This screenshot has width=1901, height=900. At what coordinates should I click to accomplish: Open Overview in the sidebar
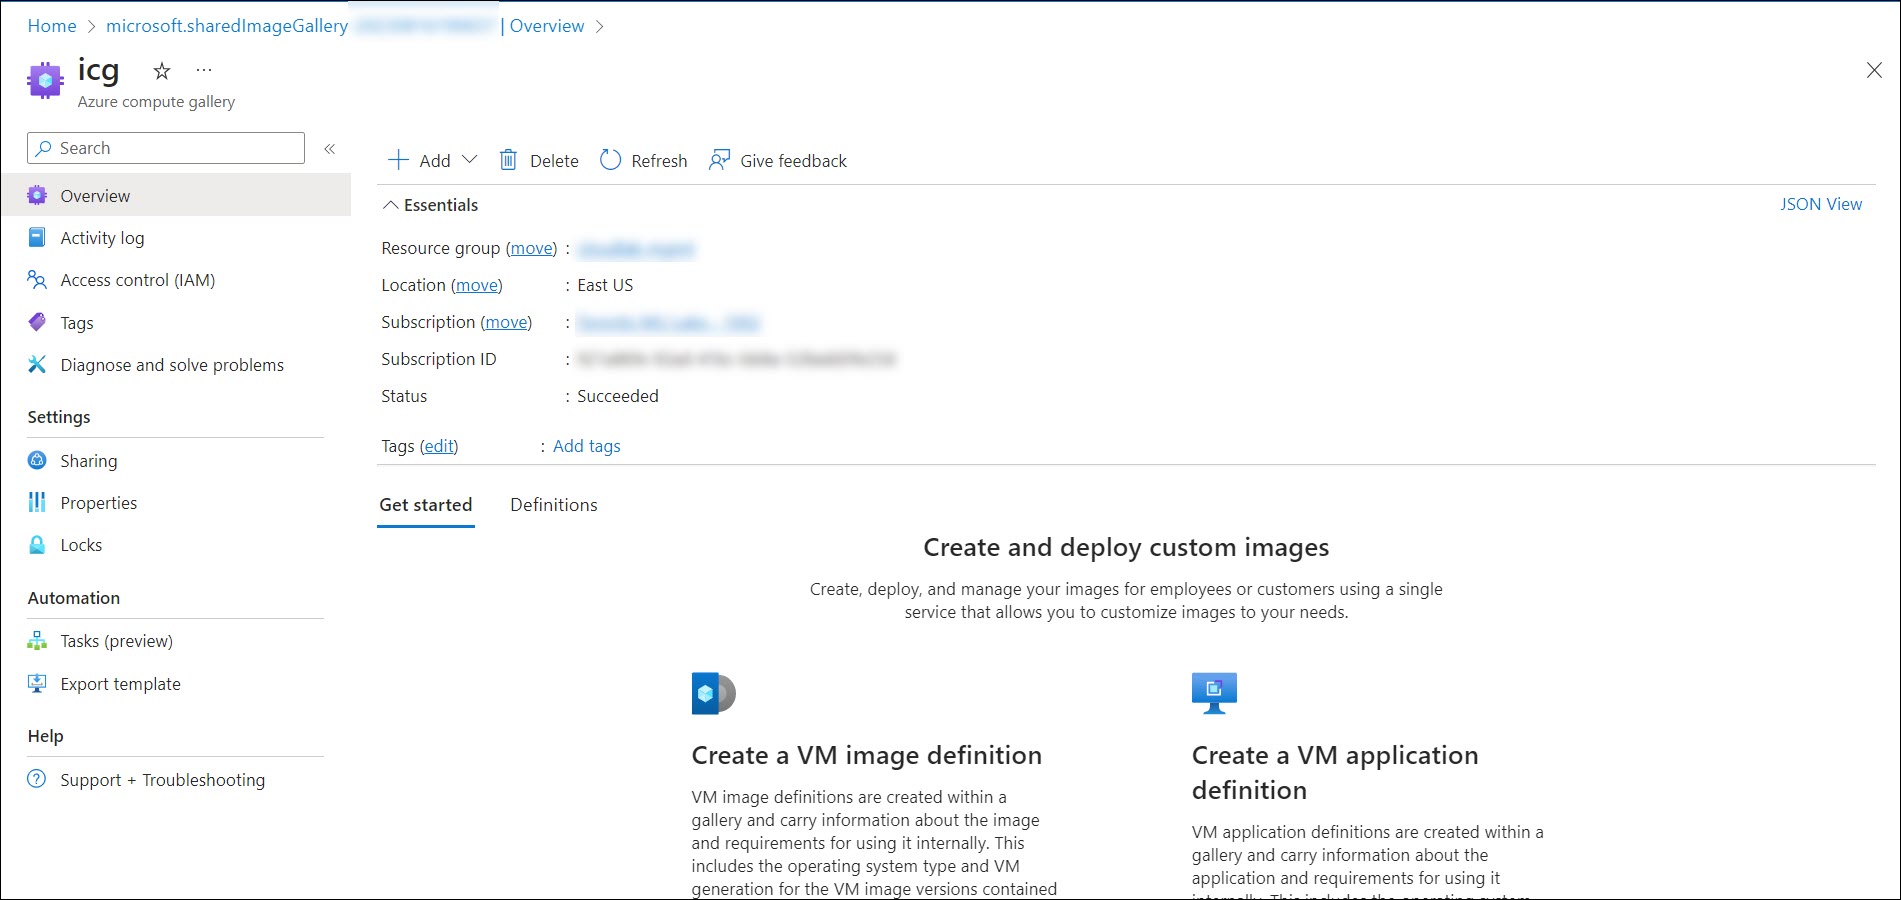tap(176, 195)
